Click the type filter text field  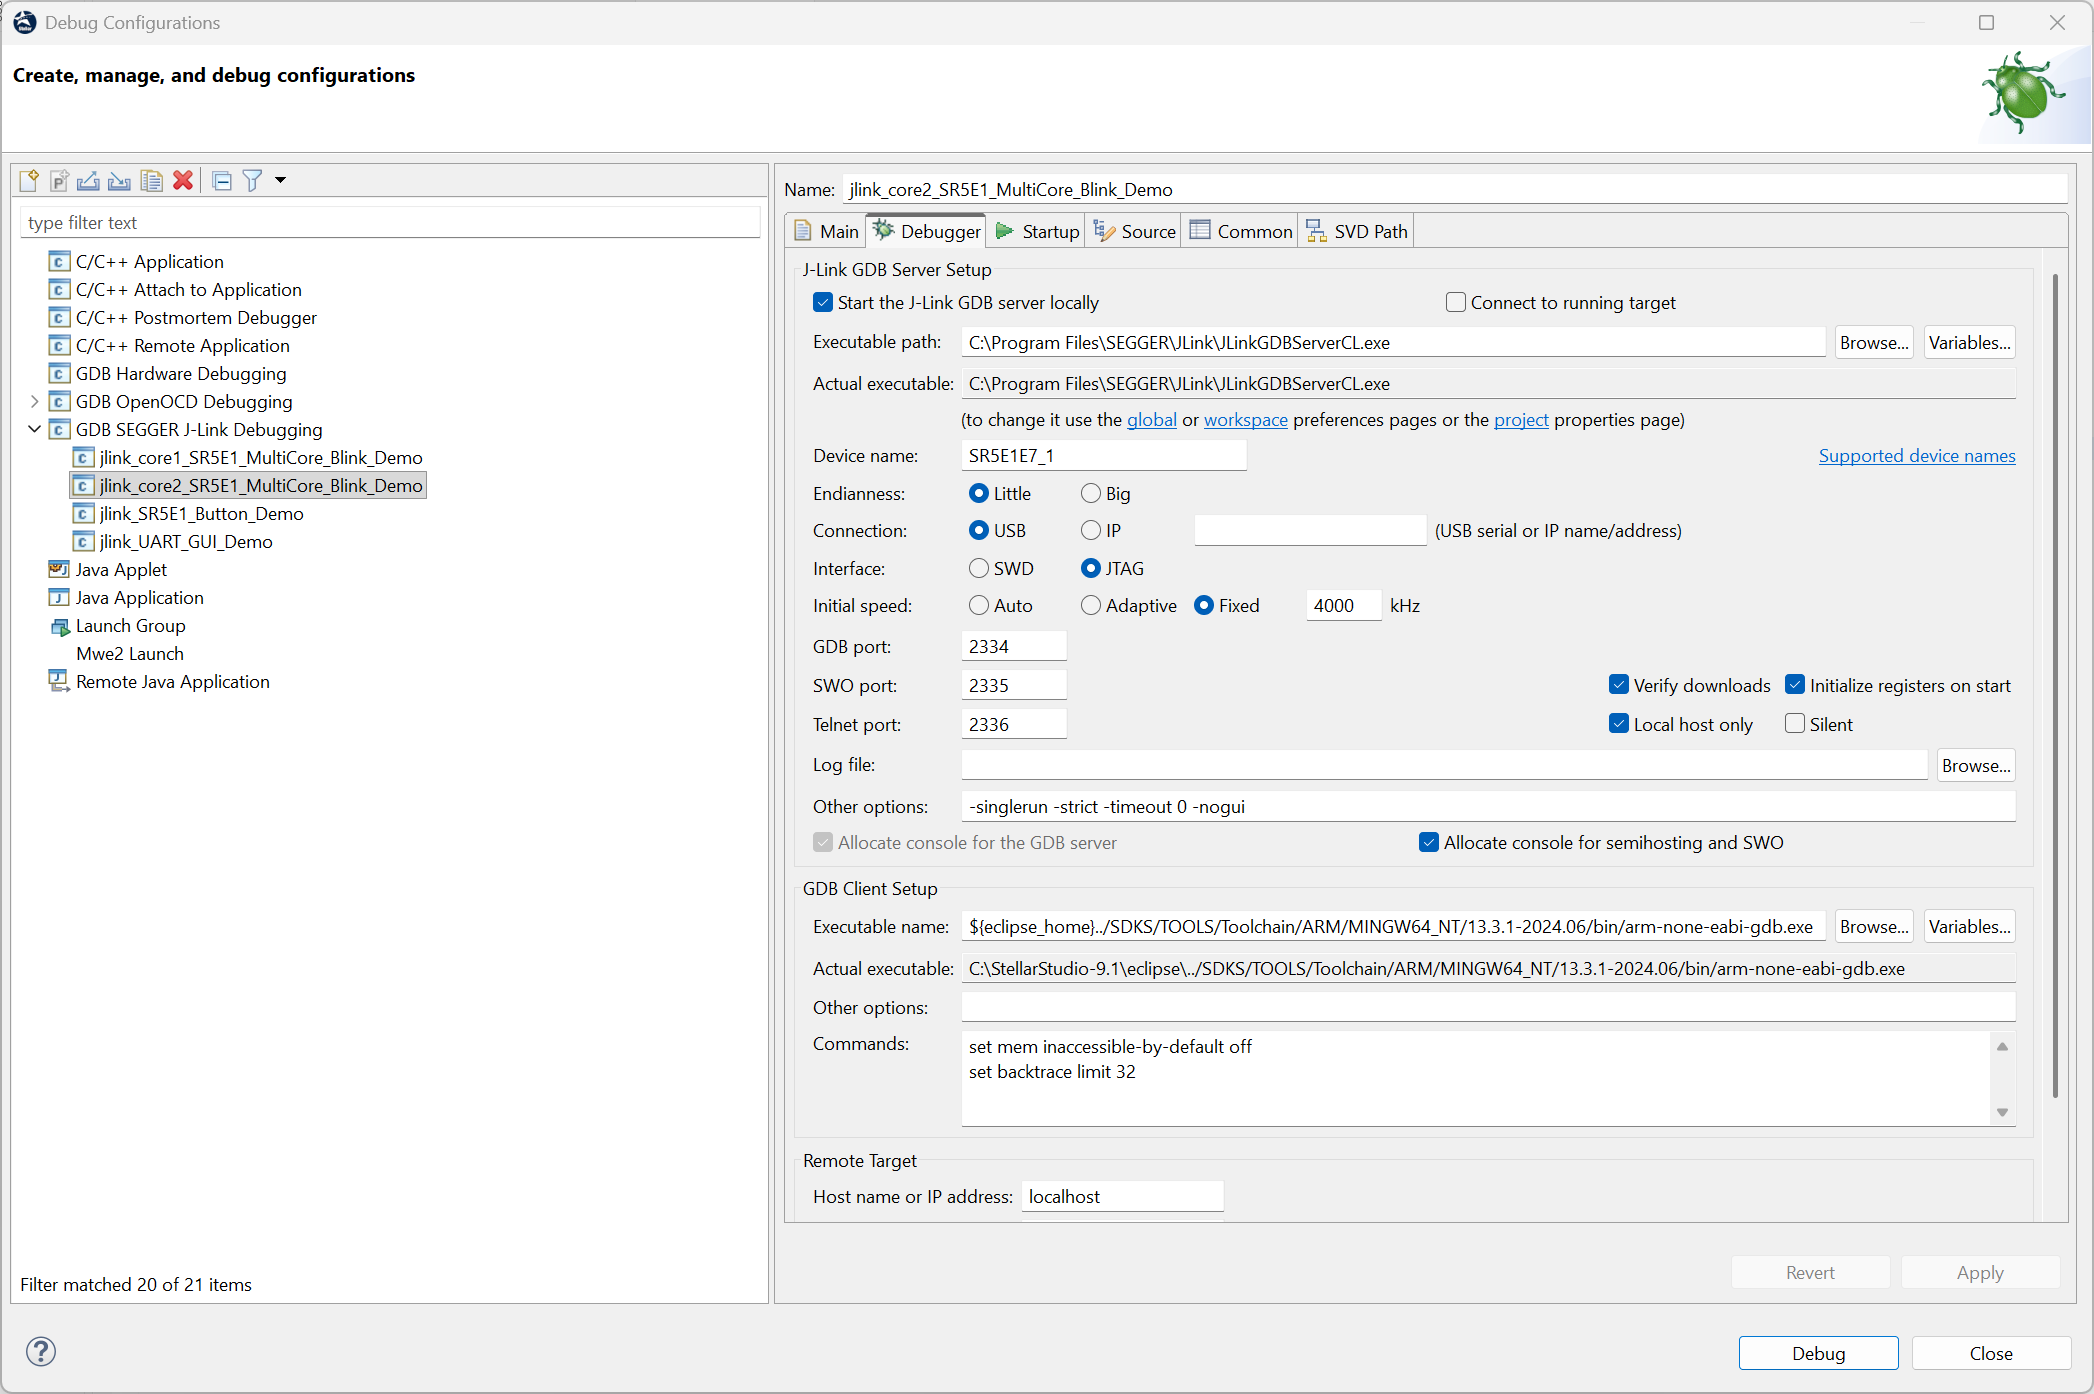coord(390,223)
